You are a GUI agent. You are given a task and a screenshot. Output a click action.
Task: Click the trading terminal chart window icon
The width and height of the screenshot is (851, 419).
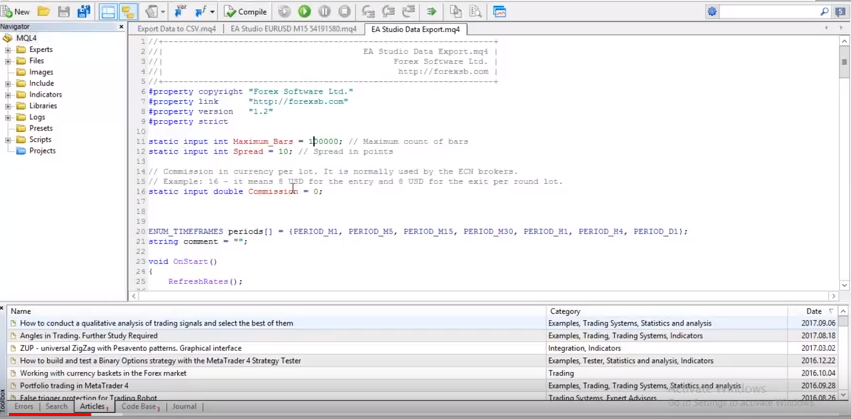[x=499, y=11]
